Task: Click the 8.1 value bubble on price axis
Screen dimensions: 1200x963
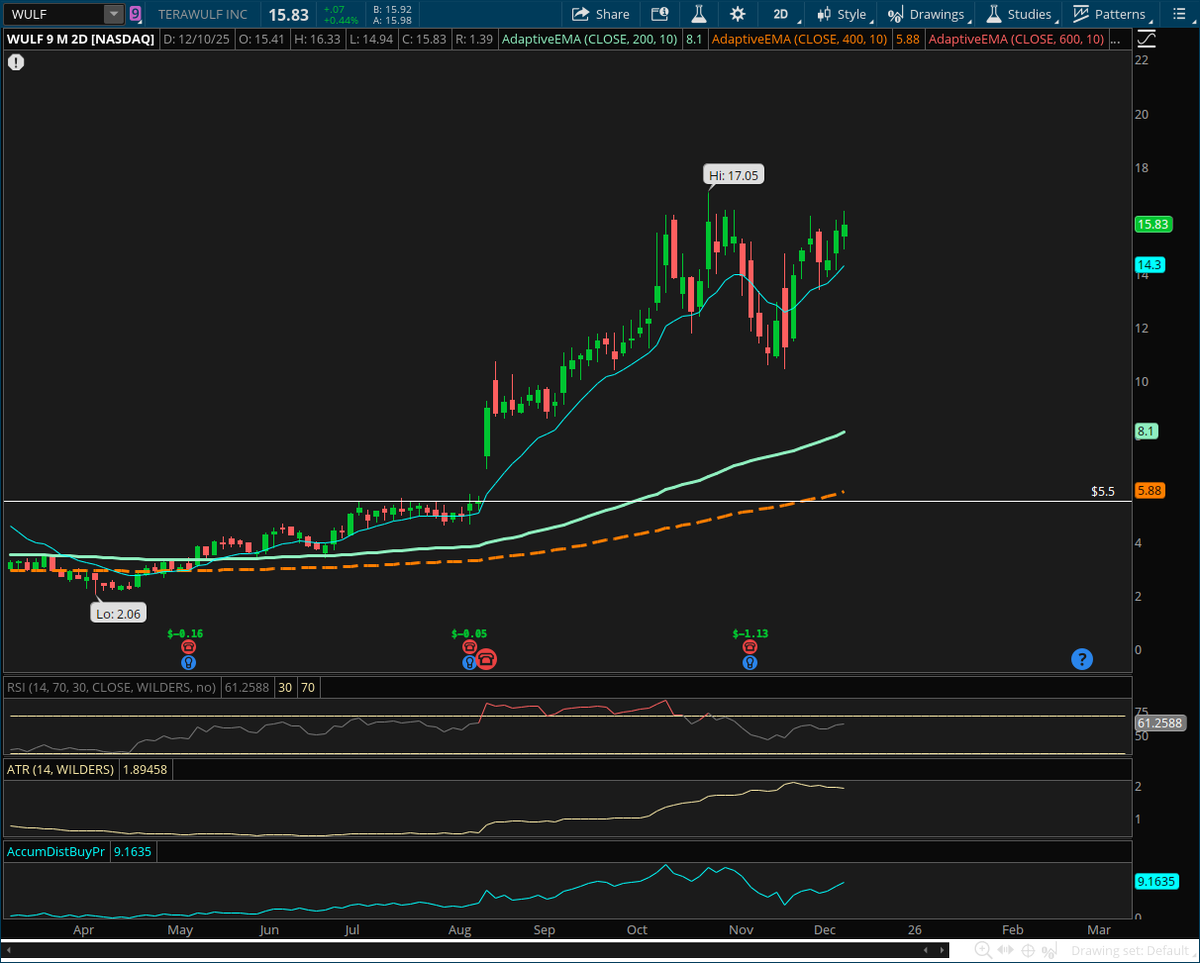Action: point(1147,431)
